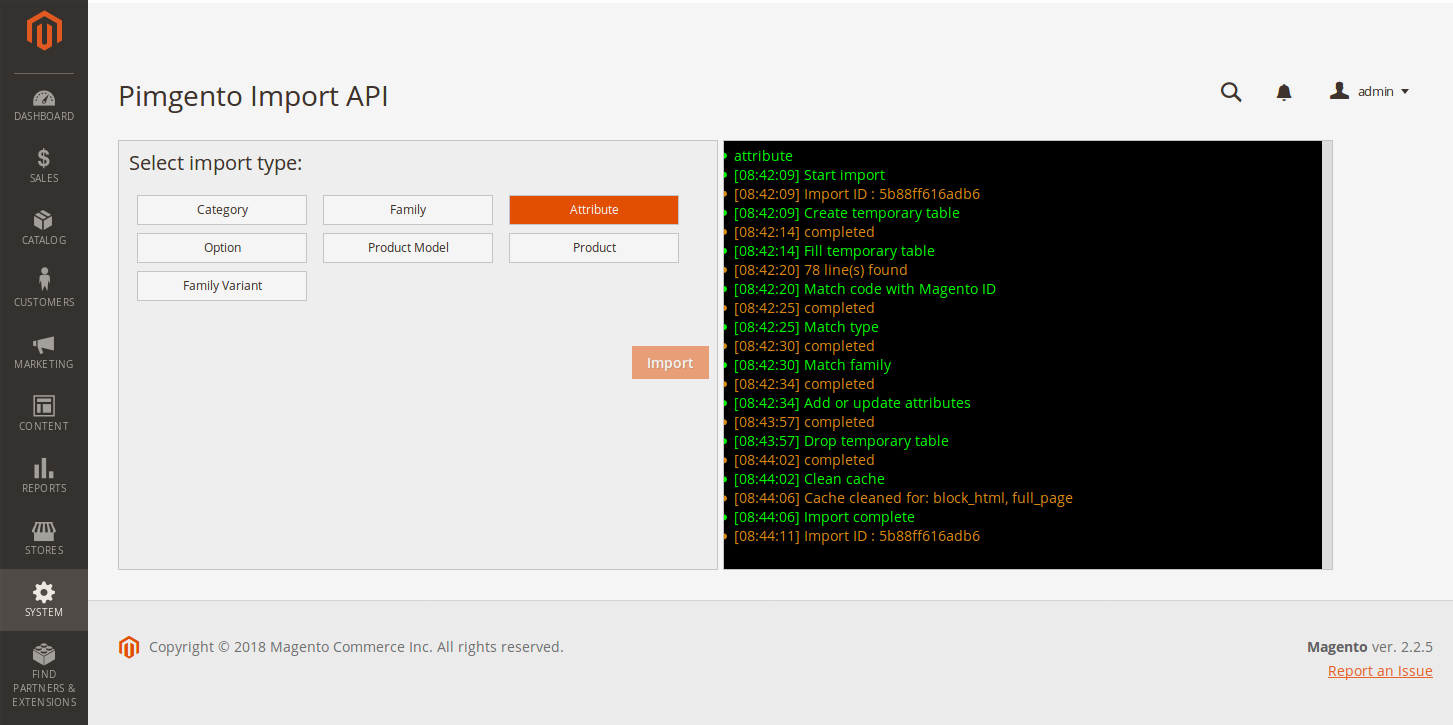This screenshot has width=1453, height=725.
Task: Select the Category import type
Action: tap(222, 210)
